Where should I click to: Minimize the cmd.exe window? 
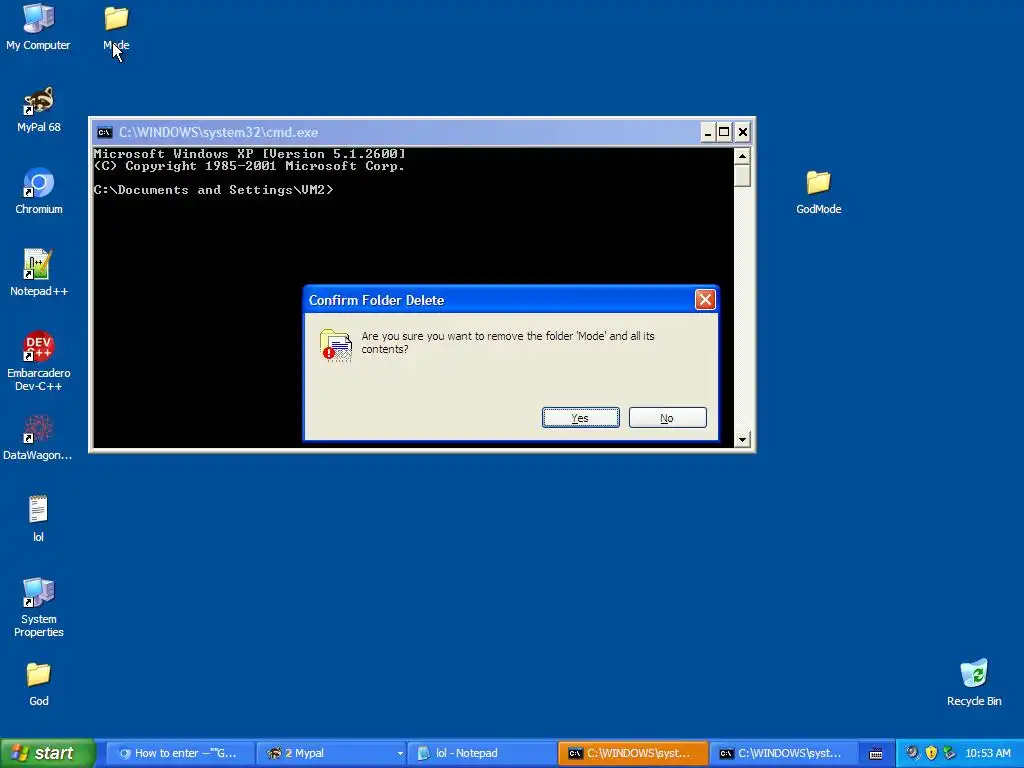point(707,133)
